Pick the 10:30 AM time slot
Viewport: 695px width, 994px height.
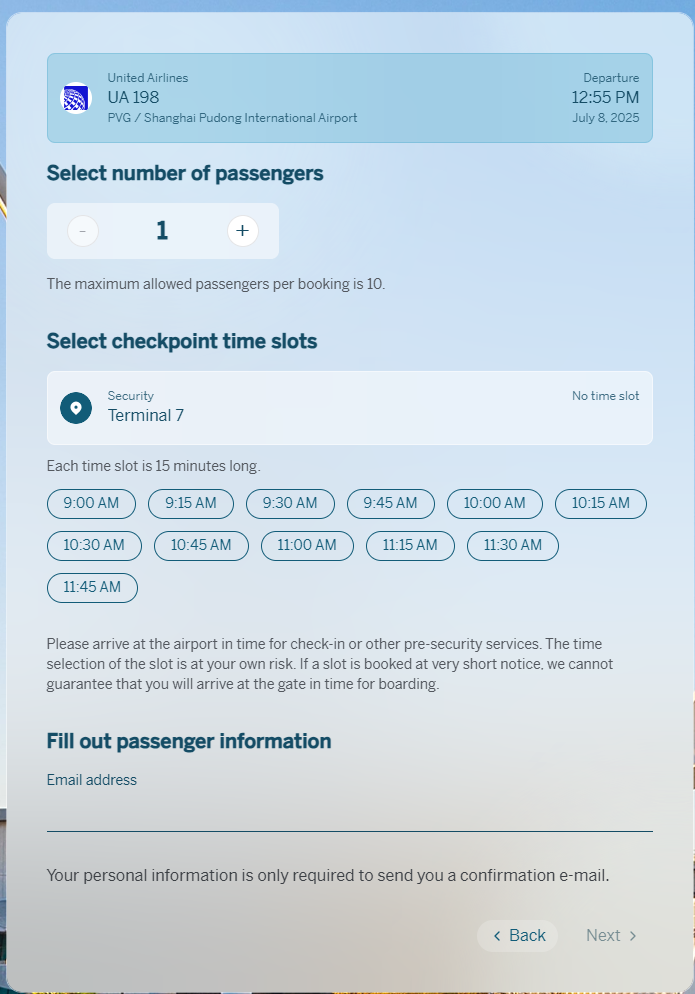94,546
